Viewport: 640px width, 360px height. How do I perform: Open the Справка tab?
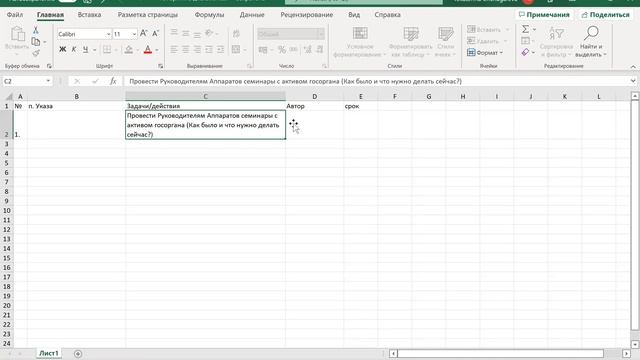tap(387, 15)
